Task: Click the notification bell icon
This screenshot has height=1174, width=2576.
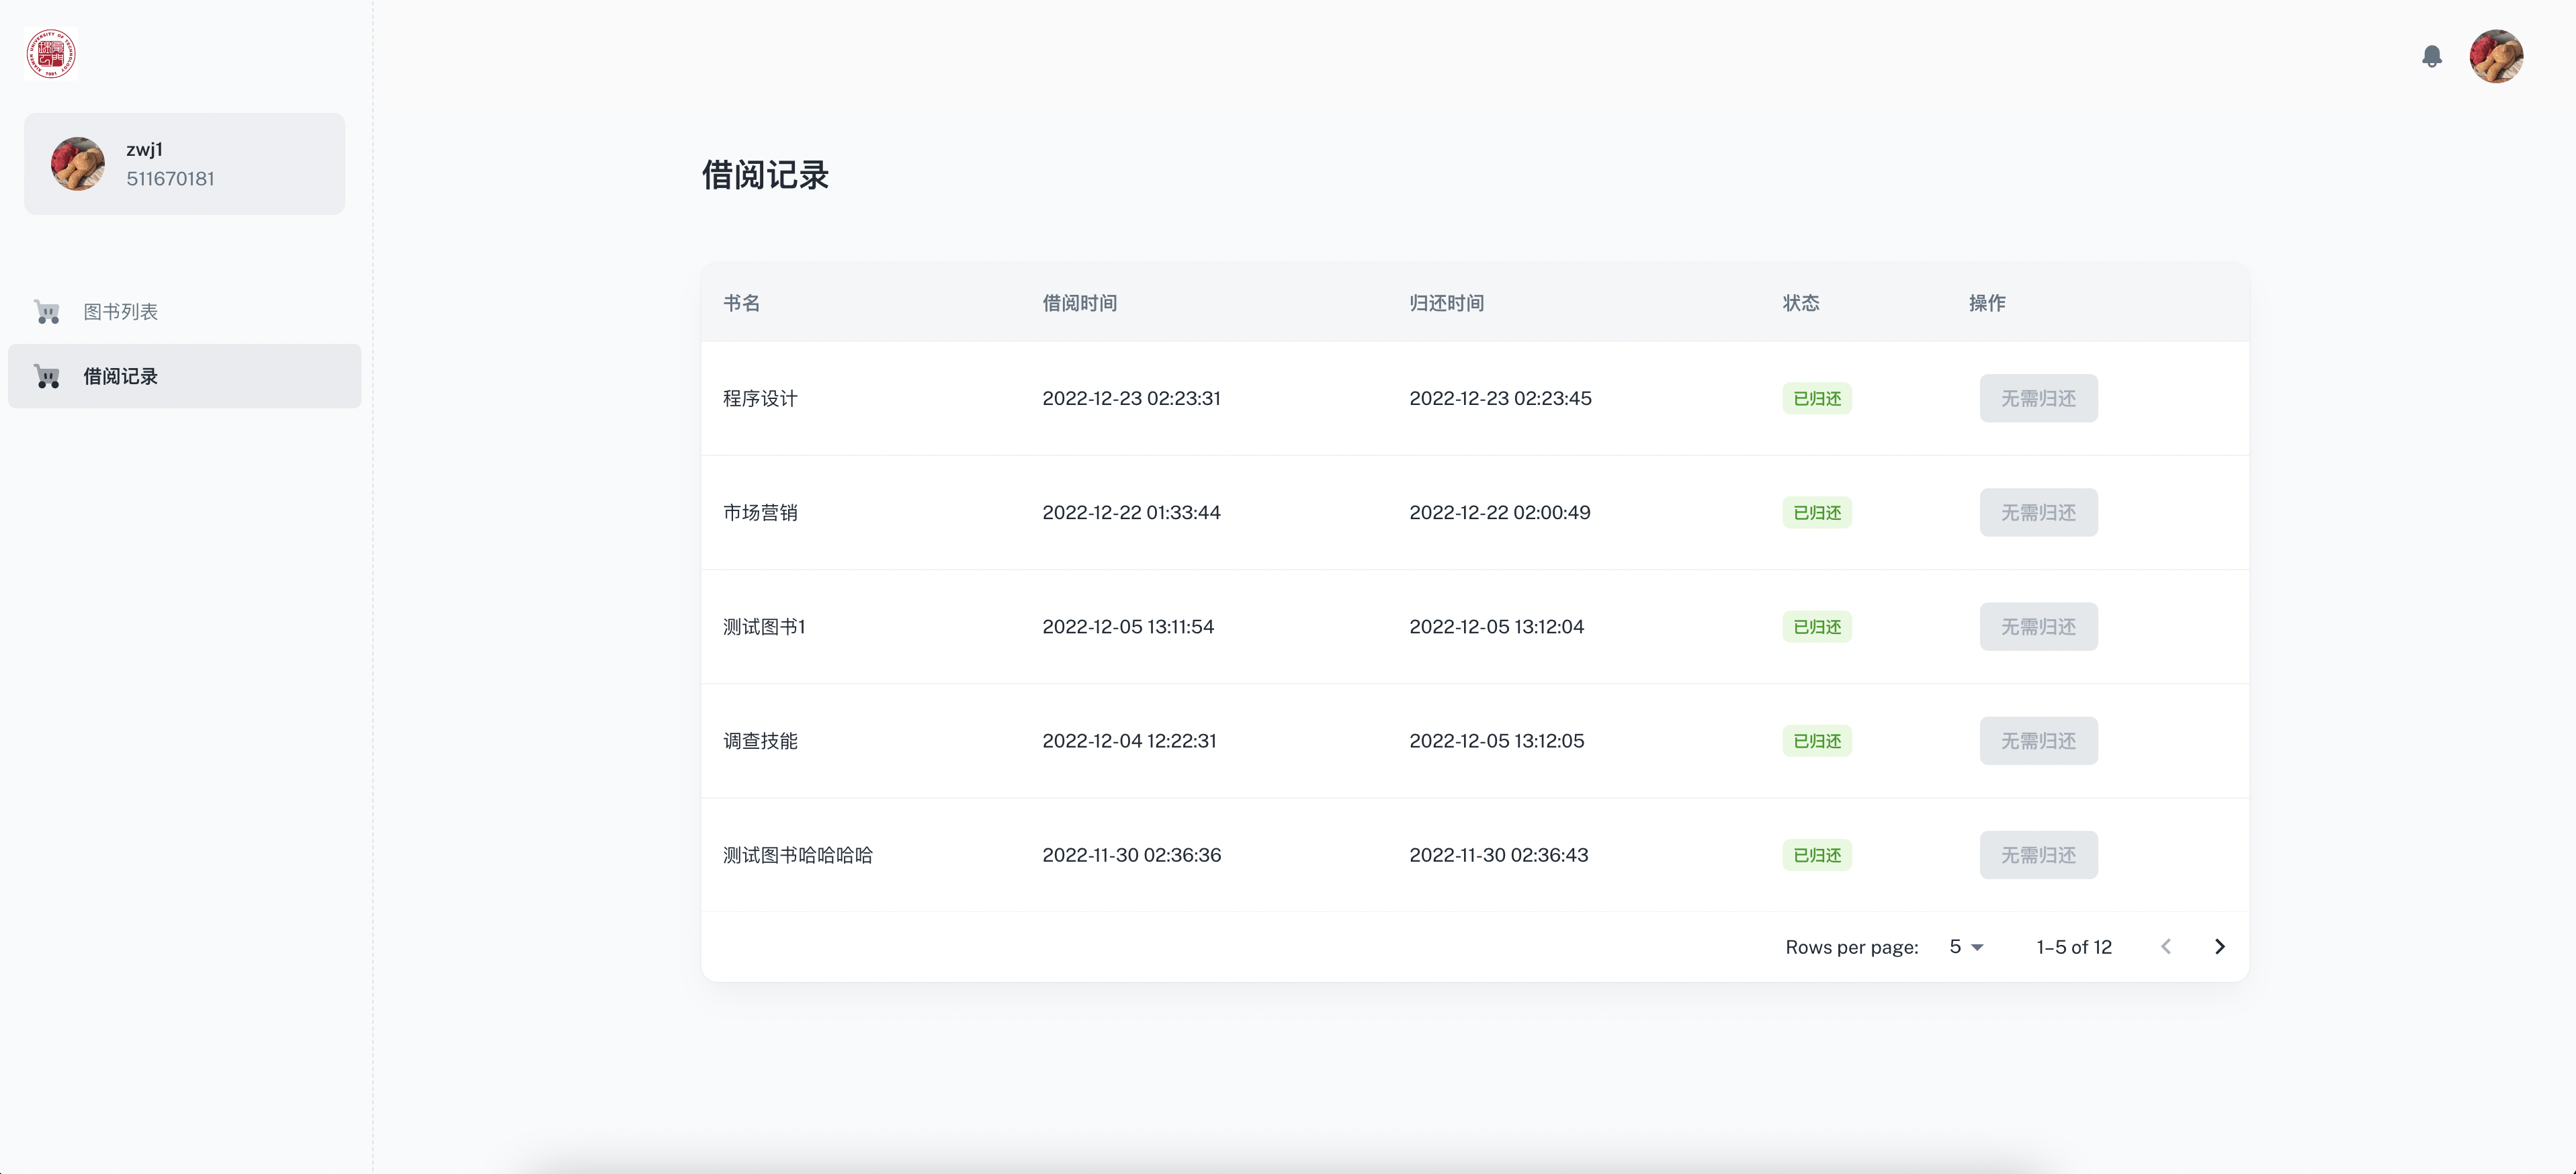Action: (2432, 57)
